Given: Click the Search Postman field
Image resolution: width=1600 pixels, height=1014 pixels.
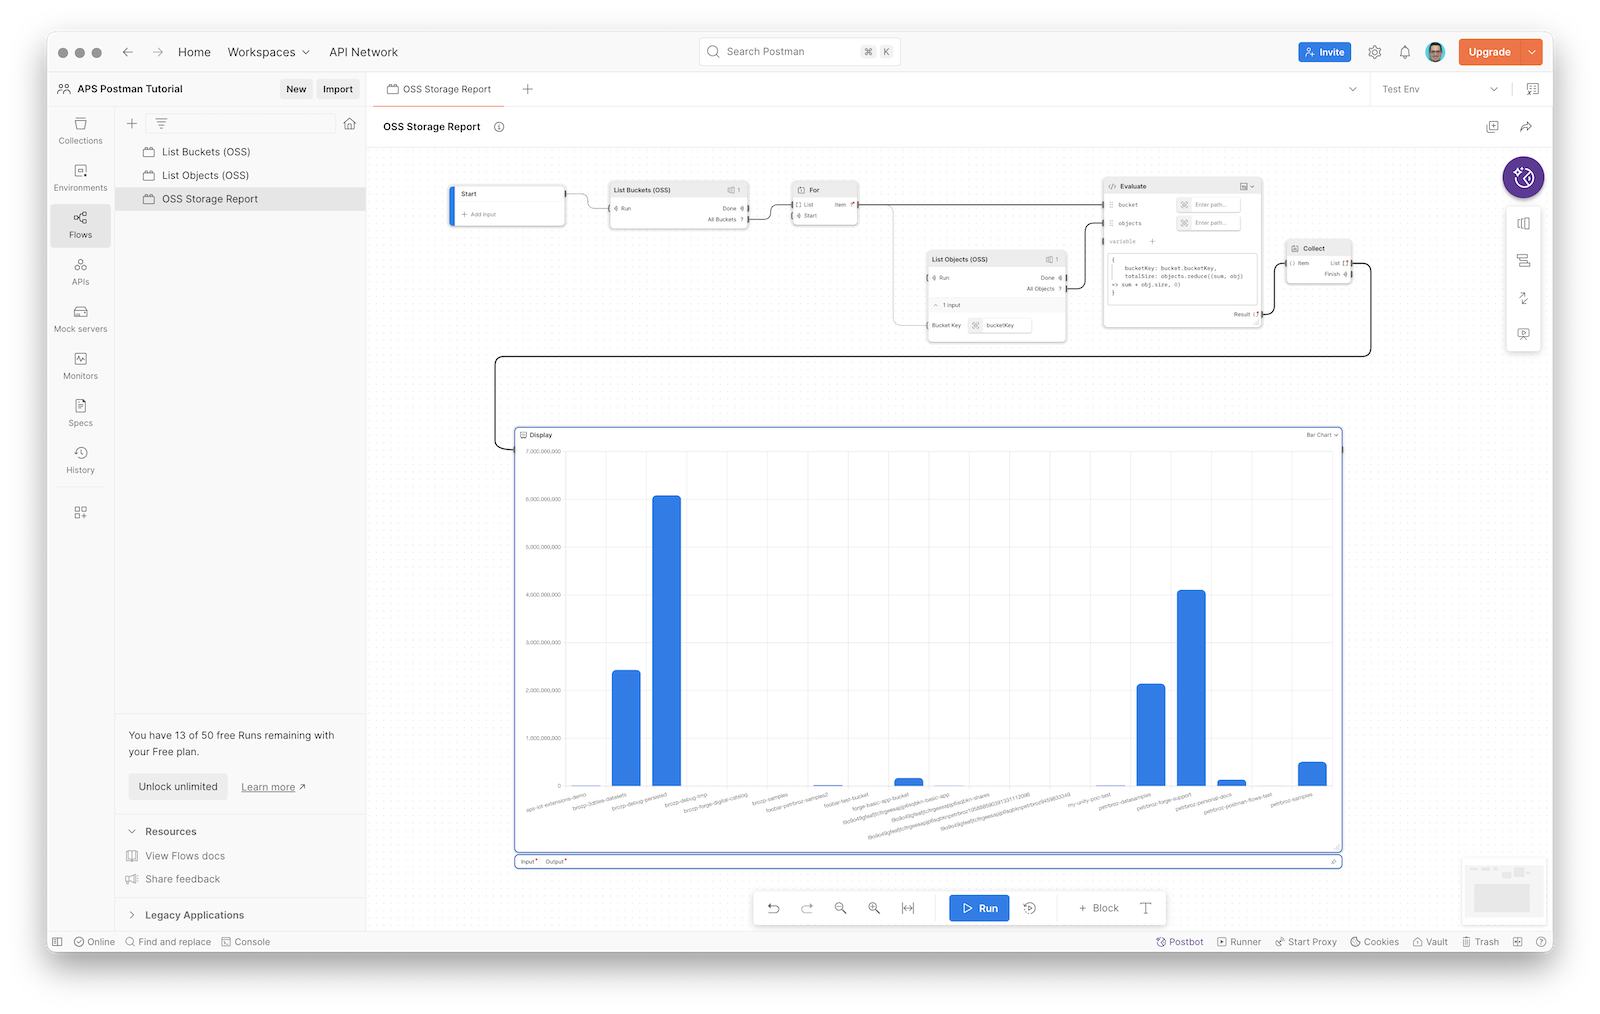Looking at the screenshot, I should (x=790, y=52).
